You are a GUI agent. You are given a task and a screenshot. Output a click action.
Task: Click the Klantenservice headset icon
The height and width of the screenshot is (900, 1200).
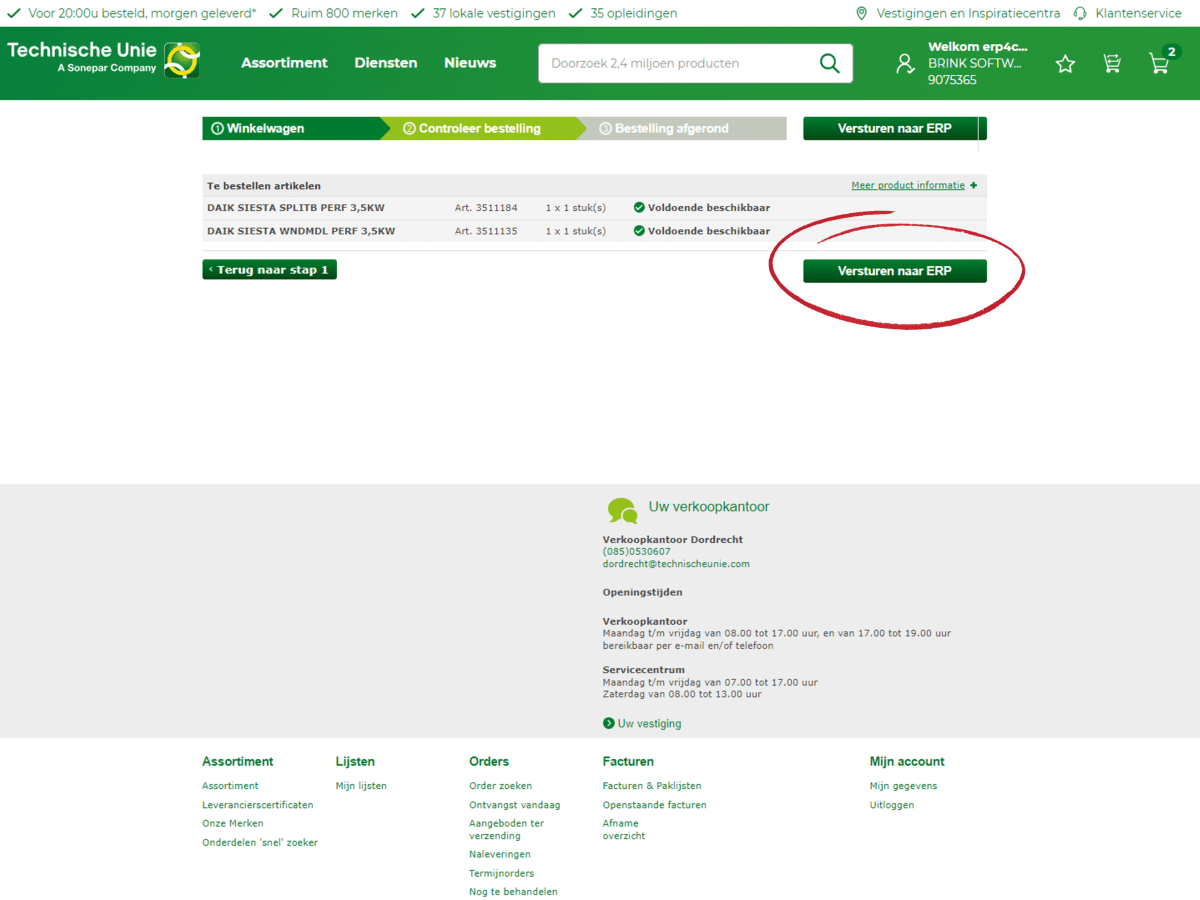click(x=1080, y=13)
